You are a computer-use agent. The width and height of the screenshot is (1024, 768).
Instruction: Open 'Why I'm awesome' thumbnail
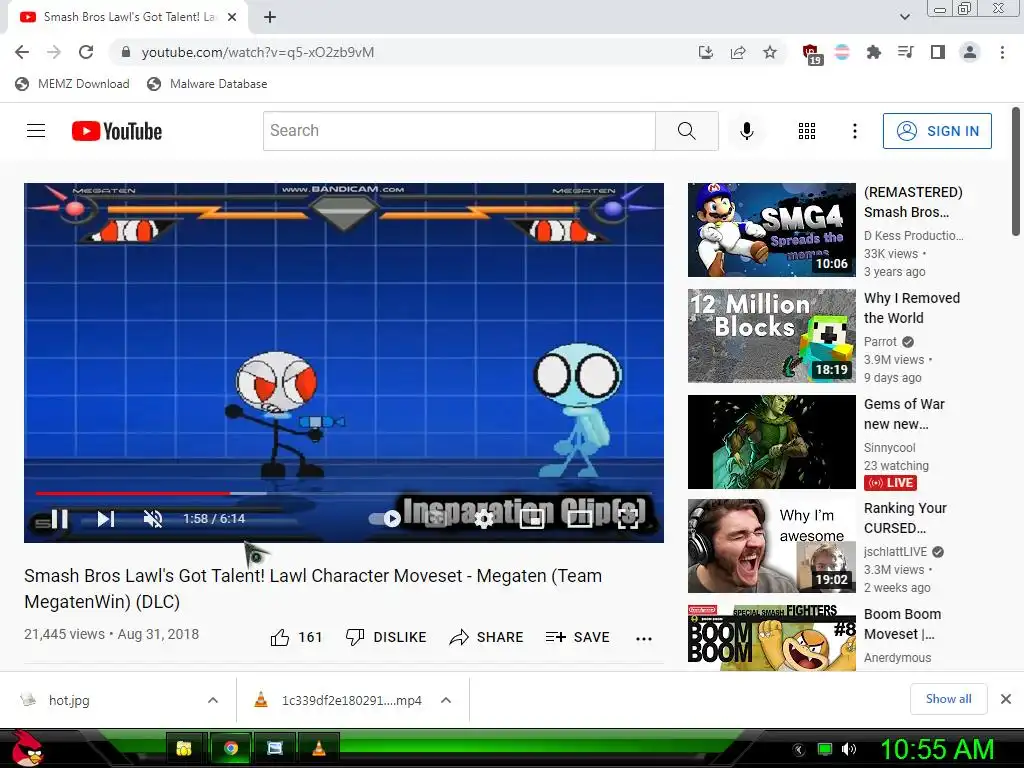point(771,546)
